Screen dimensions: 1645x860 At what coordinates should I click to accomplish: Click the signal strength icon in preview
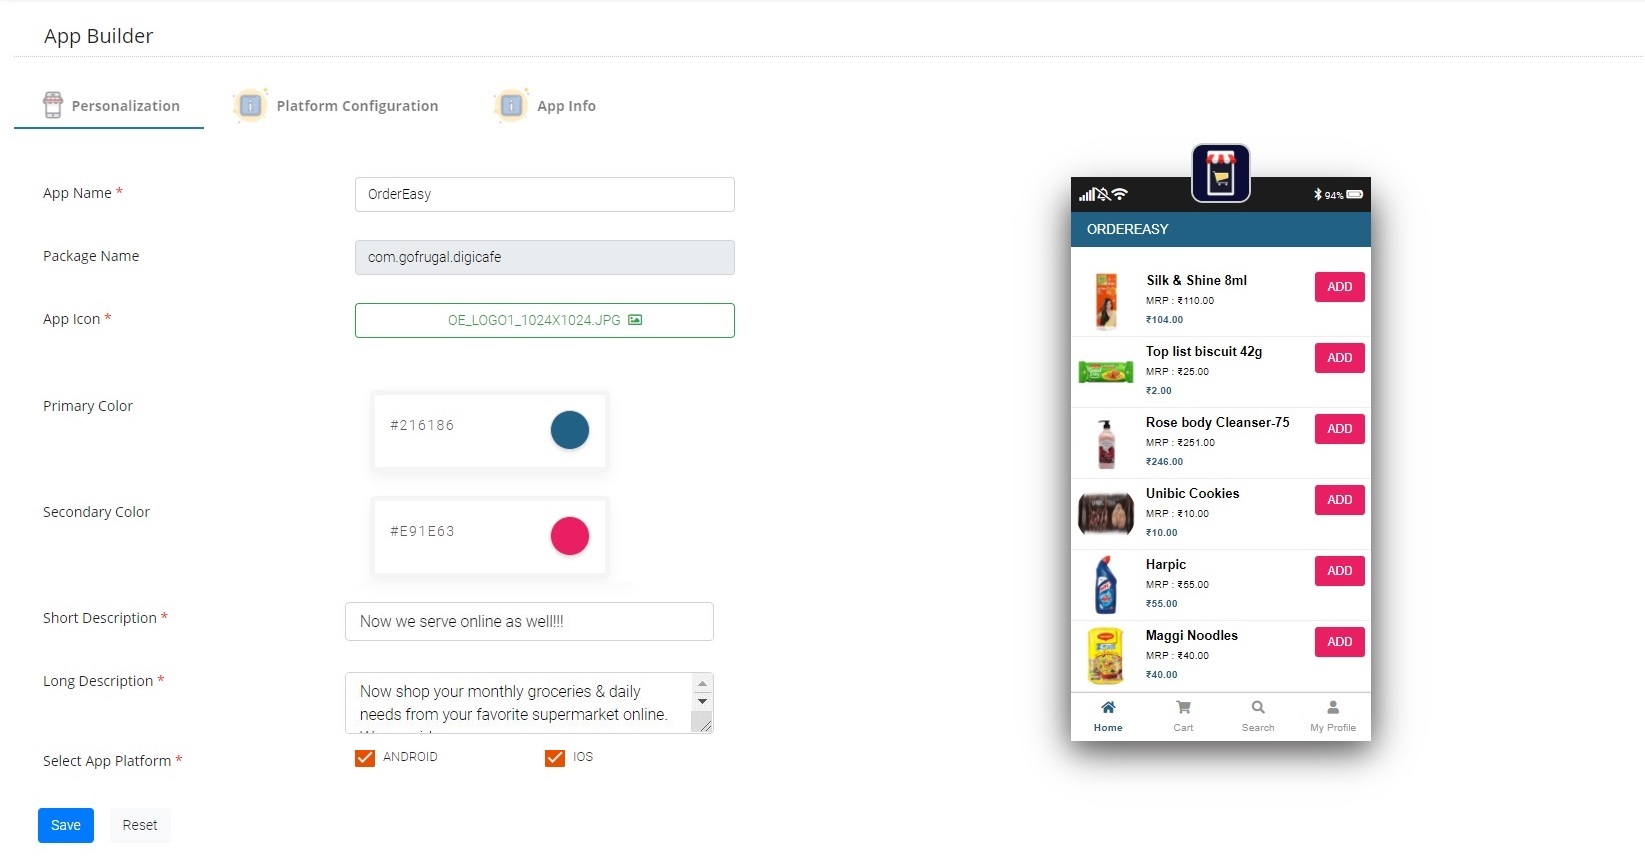coord(1086,194)
